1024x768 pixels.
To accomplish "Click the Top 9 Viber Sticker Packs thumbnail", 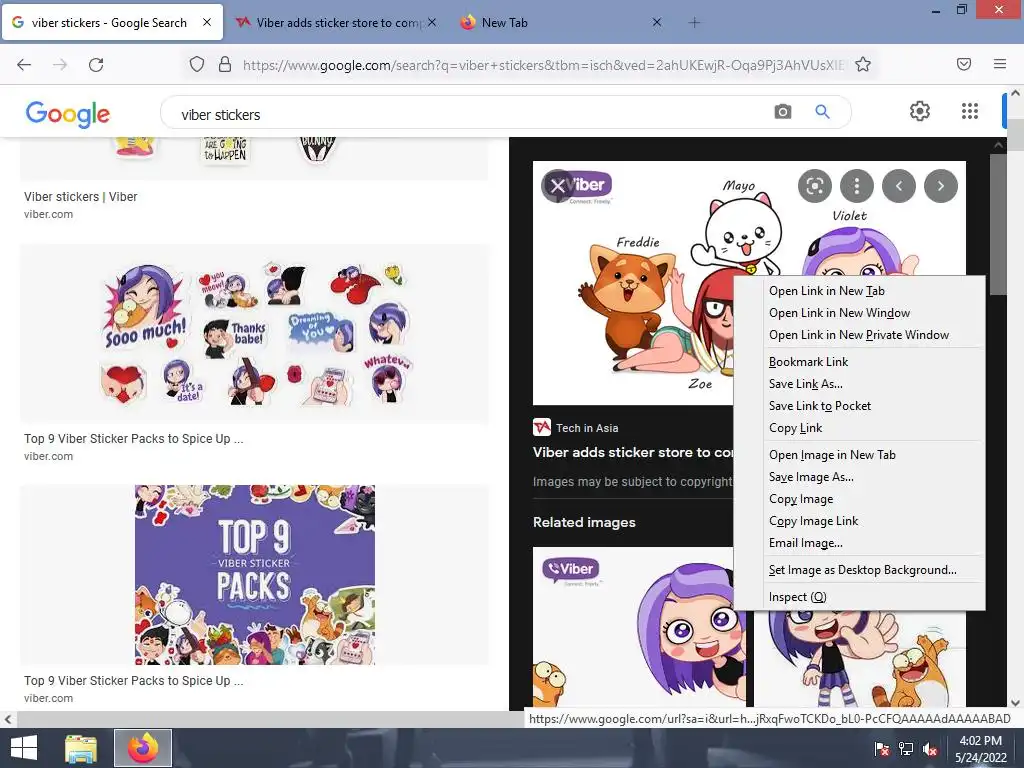I will pos(254,575).
